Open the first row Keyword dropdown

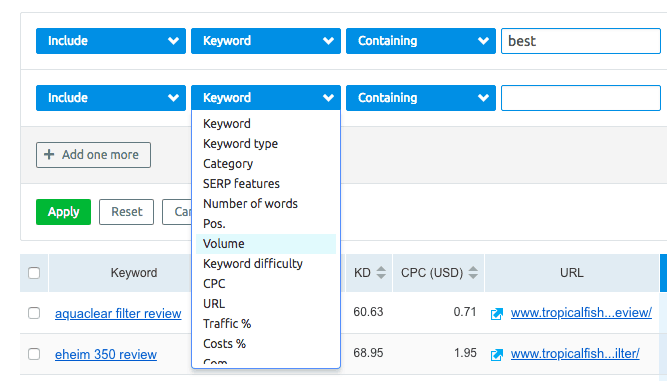[x=266, y=41]
